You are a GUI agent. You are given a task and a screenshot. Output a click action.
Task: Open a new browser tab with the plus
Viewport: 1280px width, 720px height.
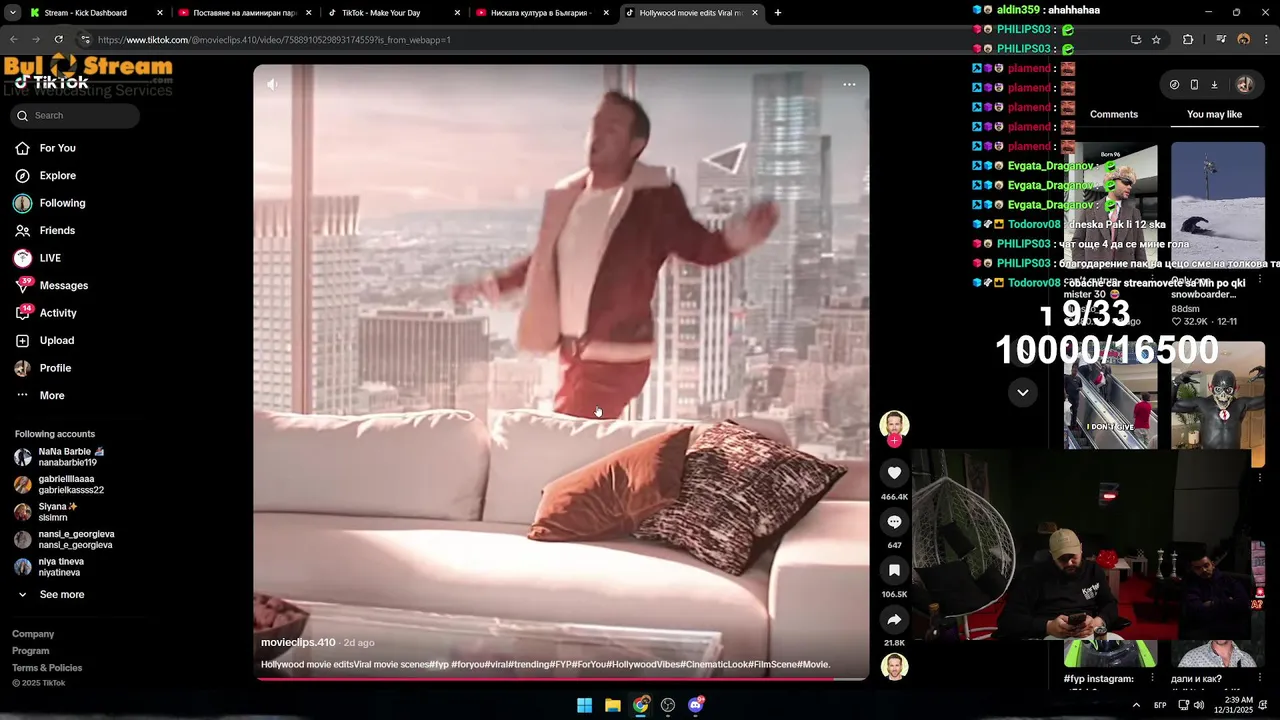[778, 13]
